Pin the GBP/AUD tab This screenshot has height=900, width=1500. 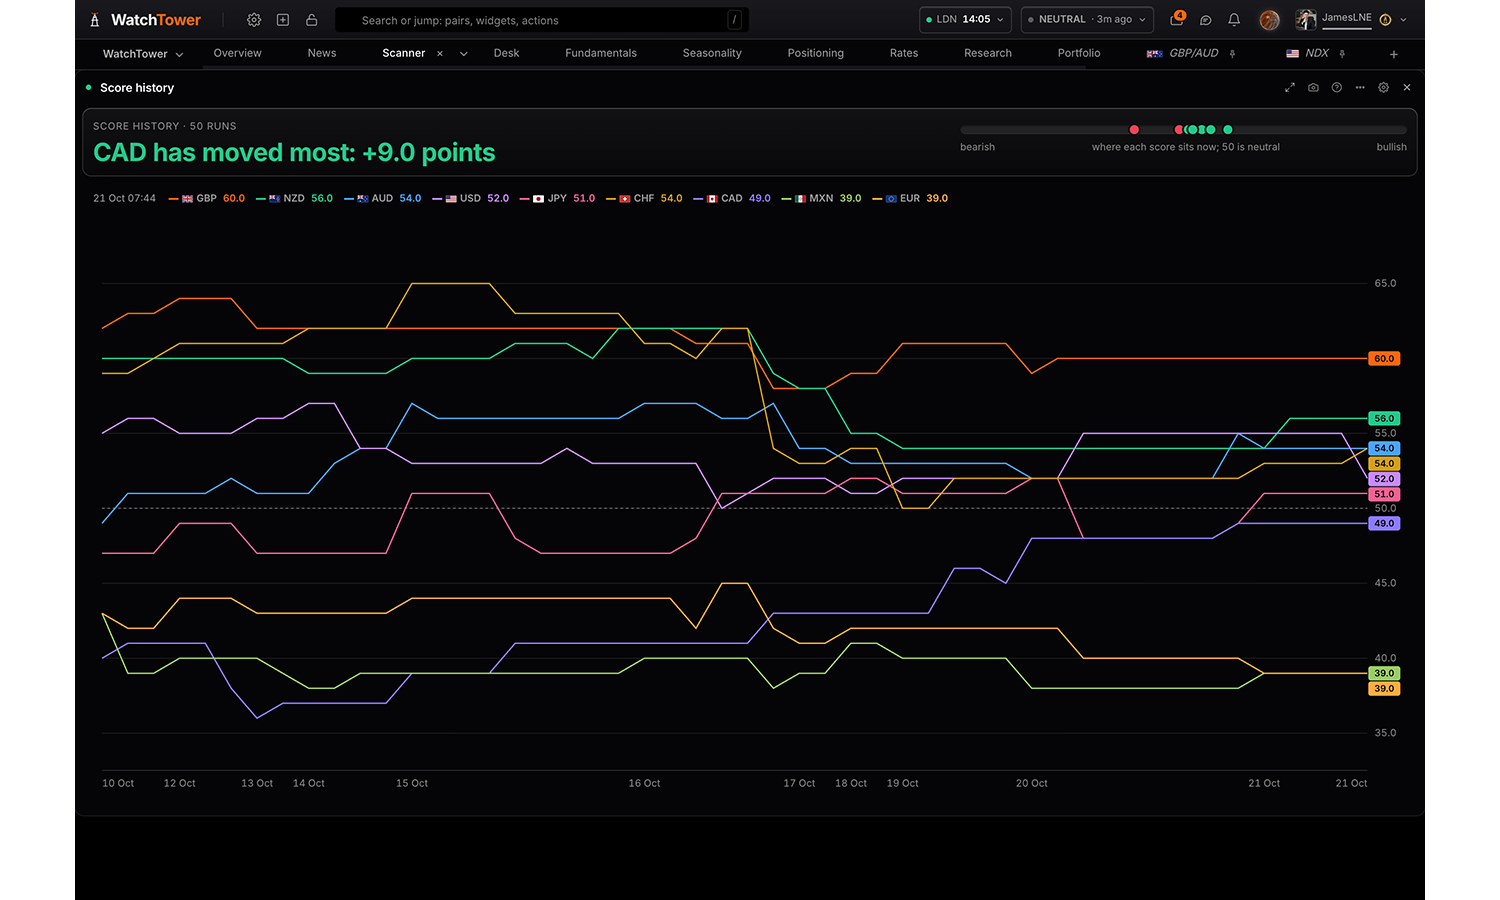[x=1233, y=54]
